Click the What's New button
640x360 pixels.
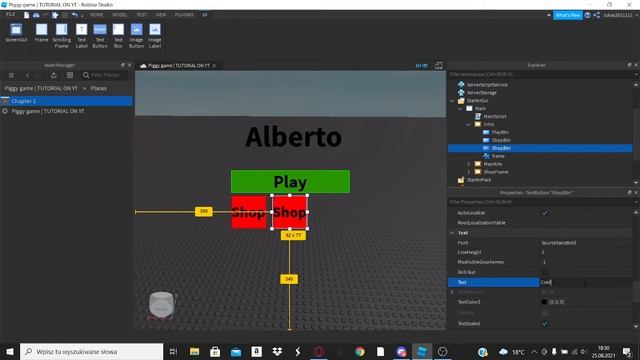pyautogui.click(x=568, y=15)
